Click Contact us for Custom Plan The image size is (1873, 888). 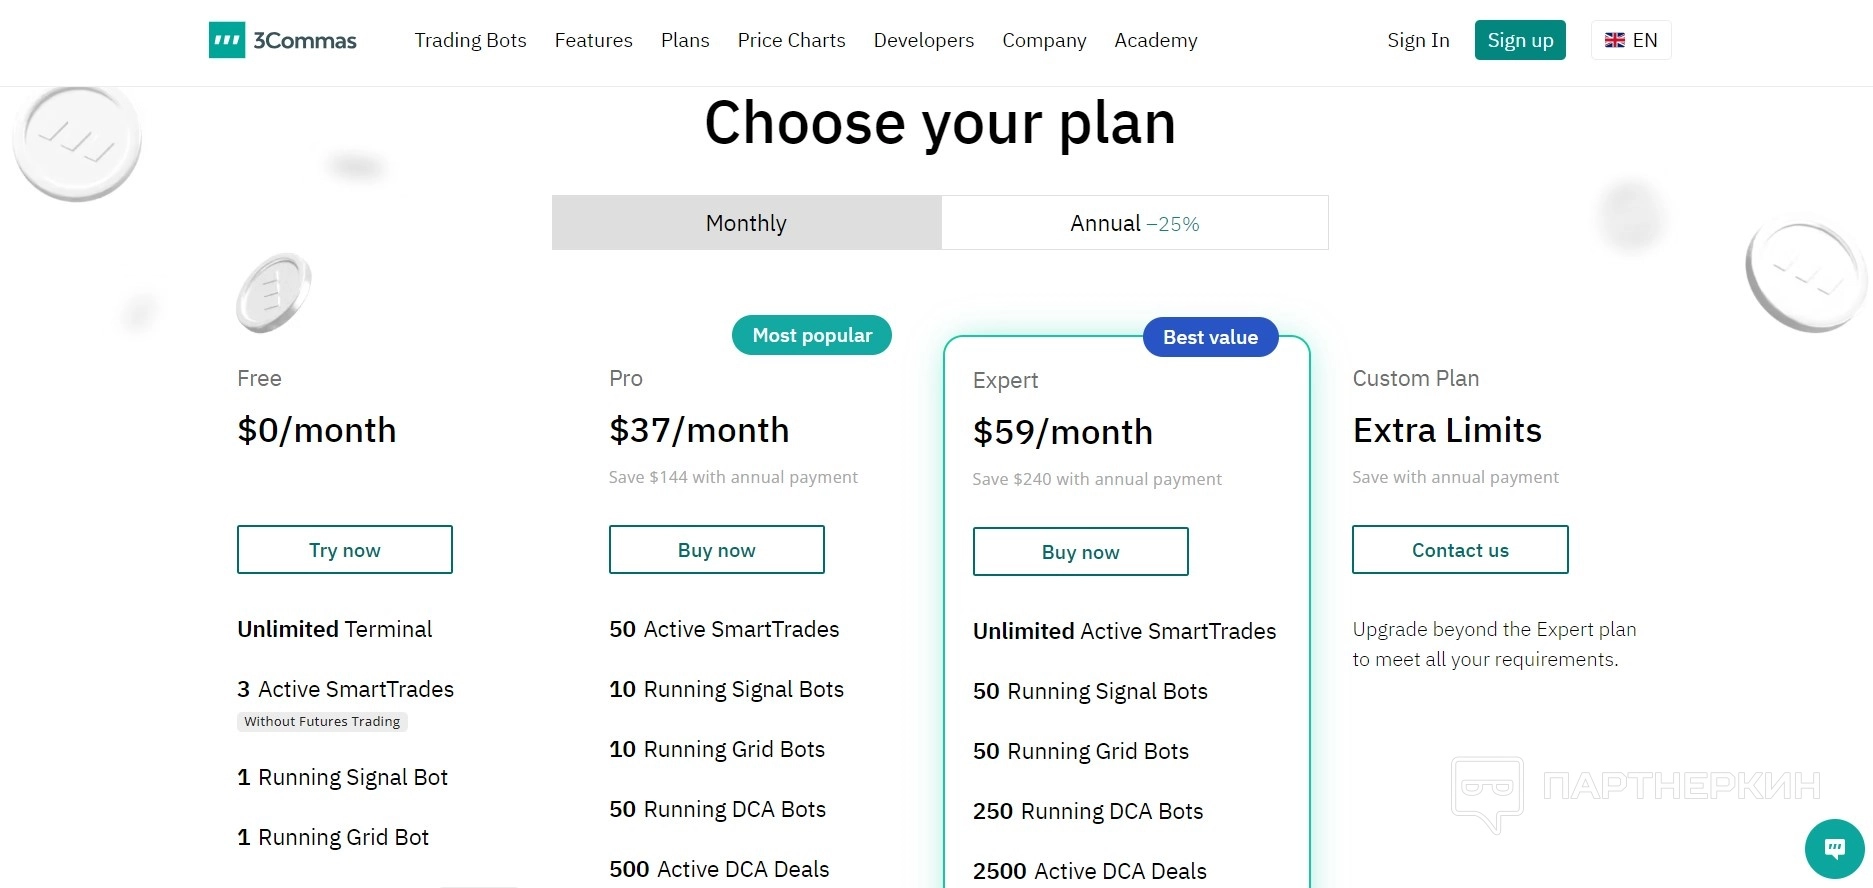tap(1460, 550)
